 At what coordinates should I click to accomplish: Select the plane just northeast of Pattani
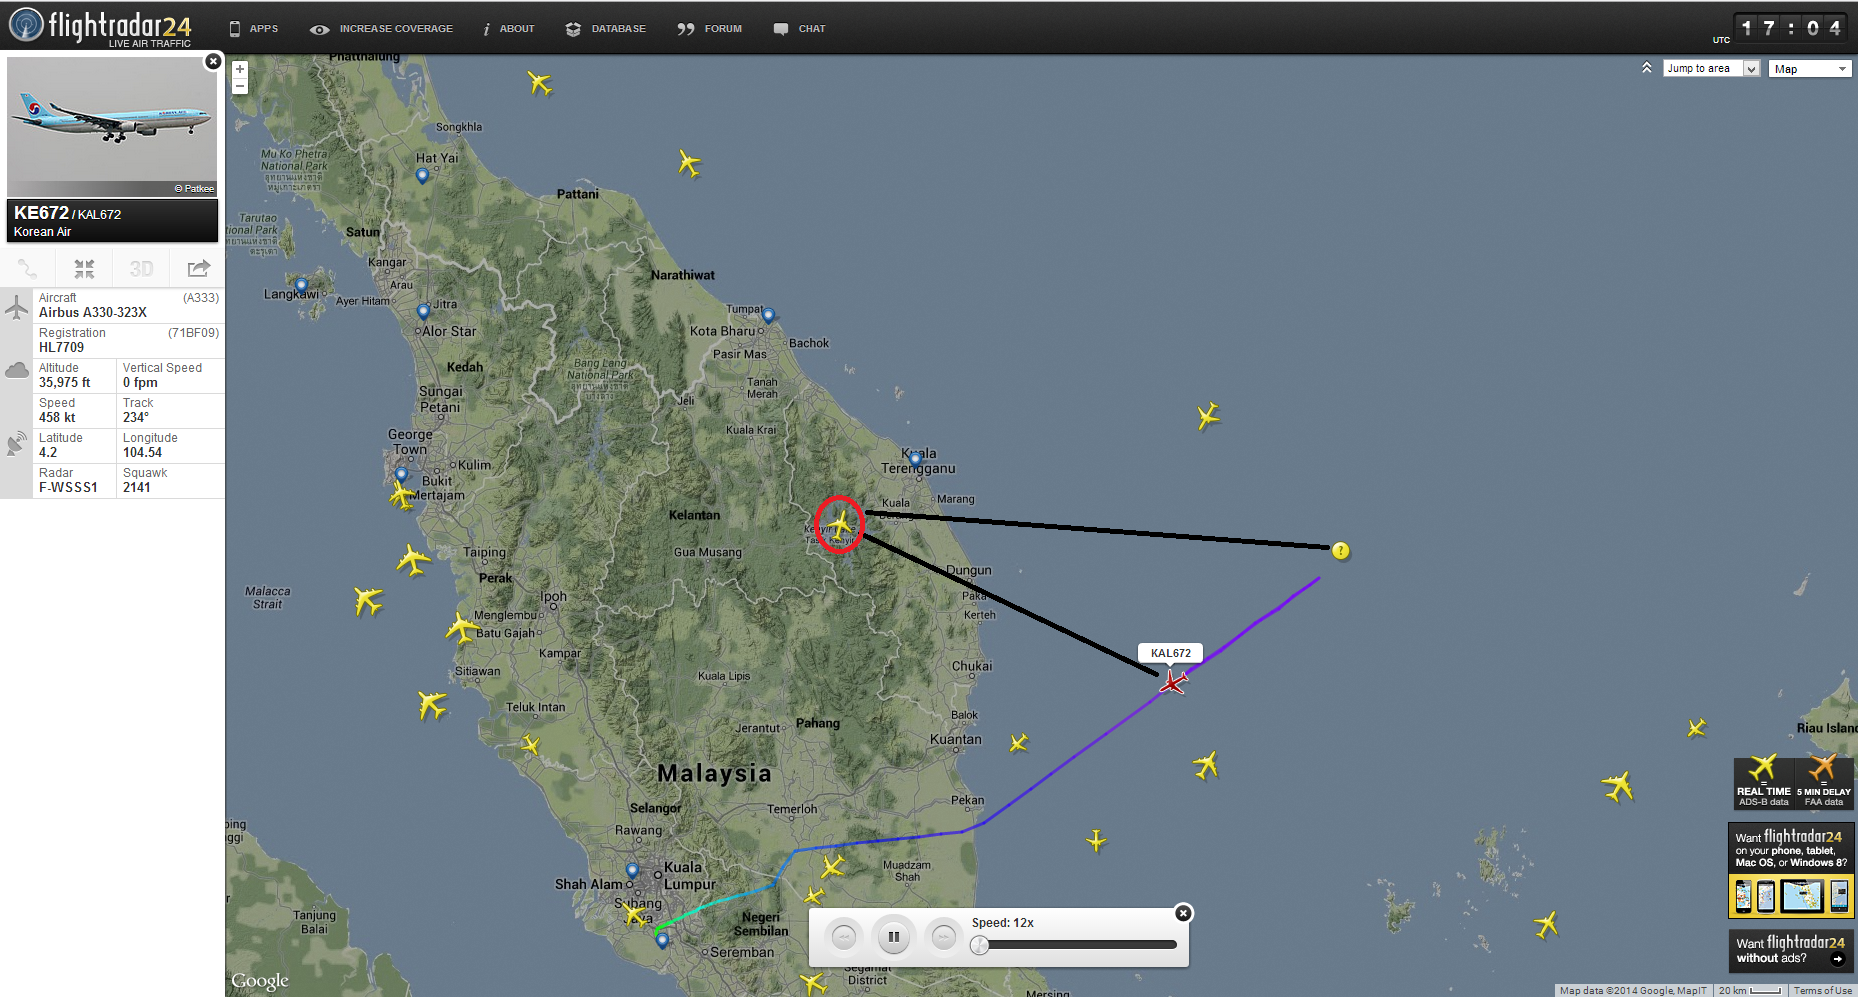(689, 163)
